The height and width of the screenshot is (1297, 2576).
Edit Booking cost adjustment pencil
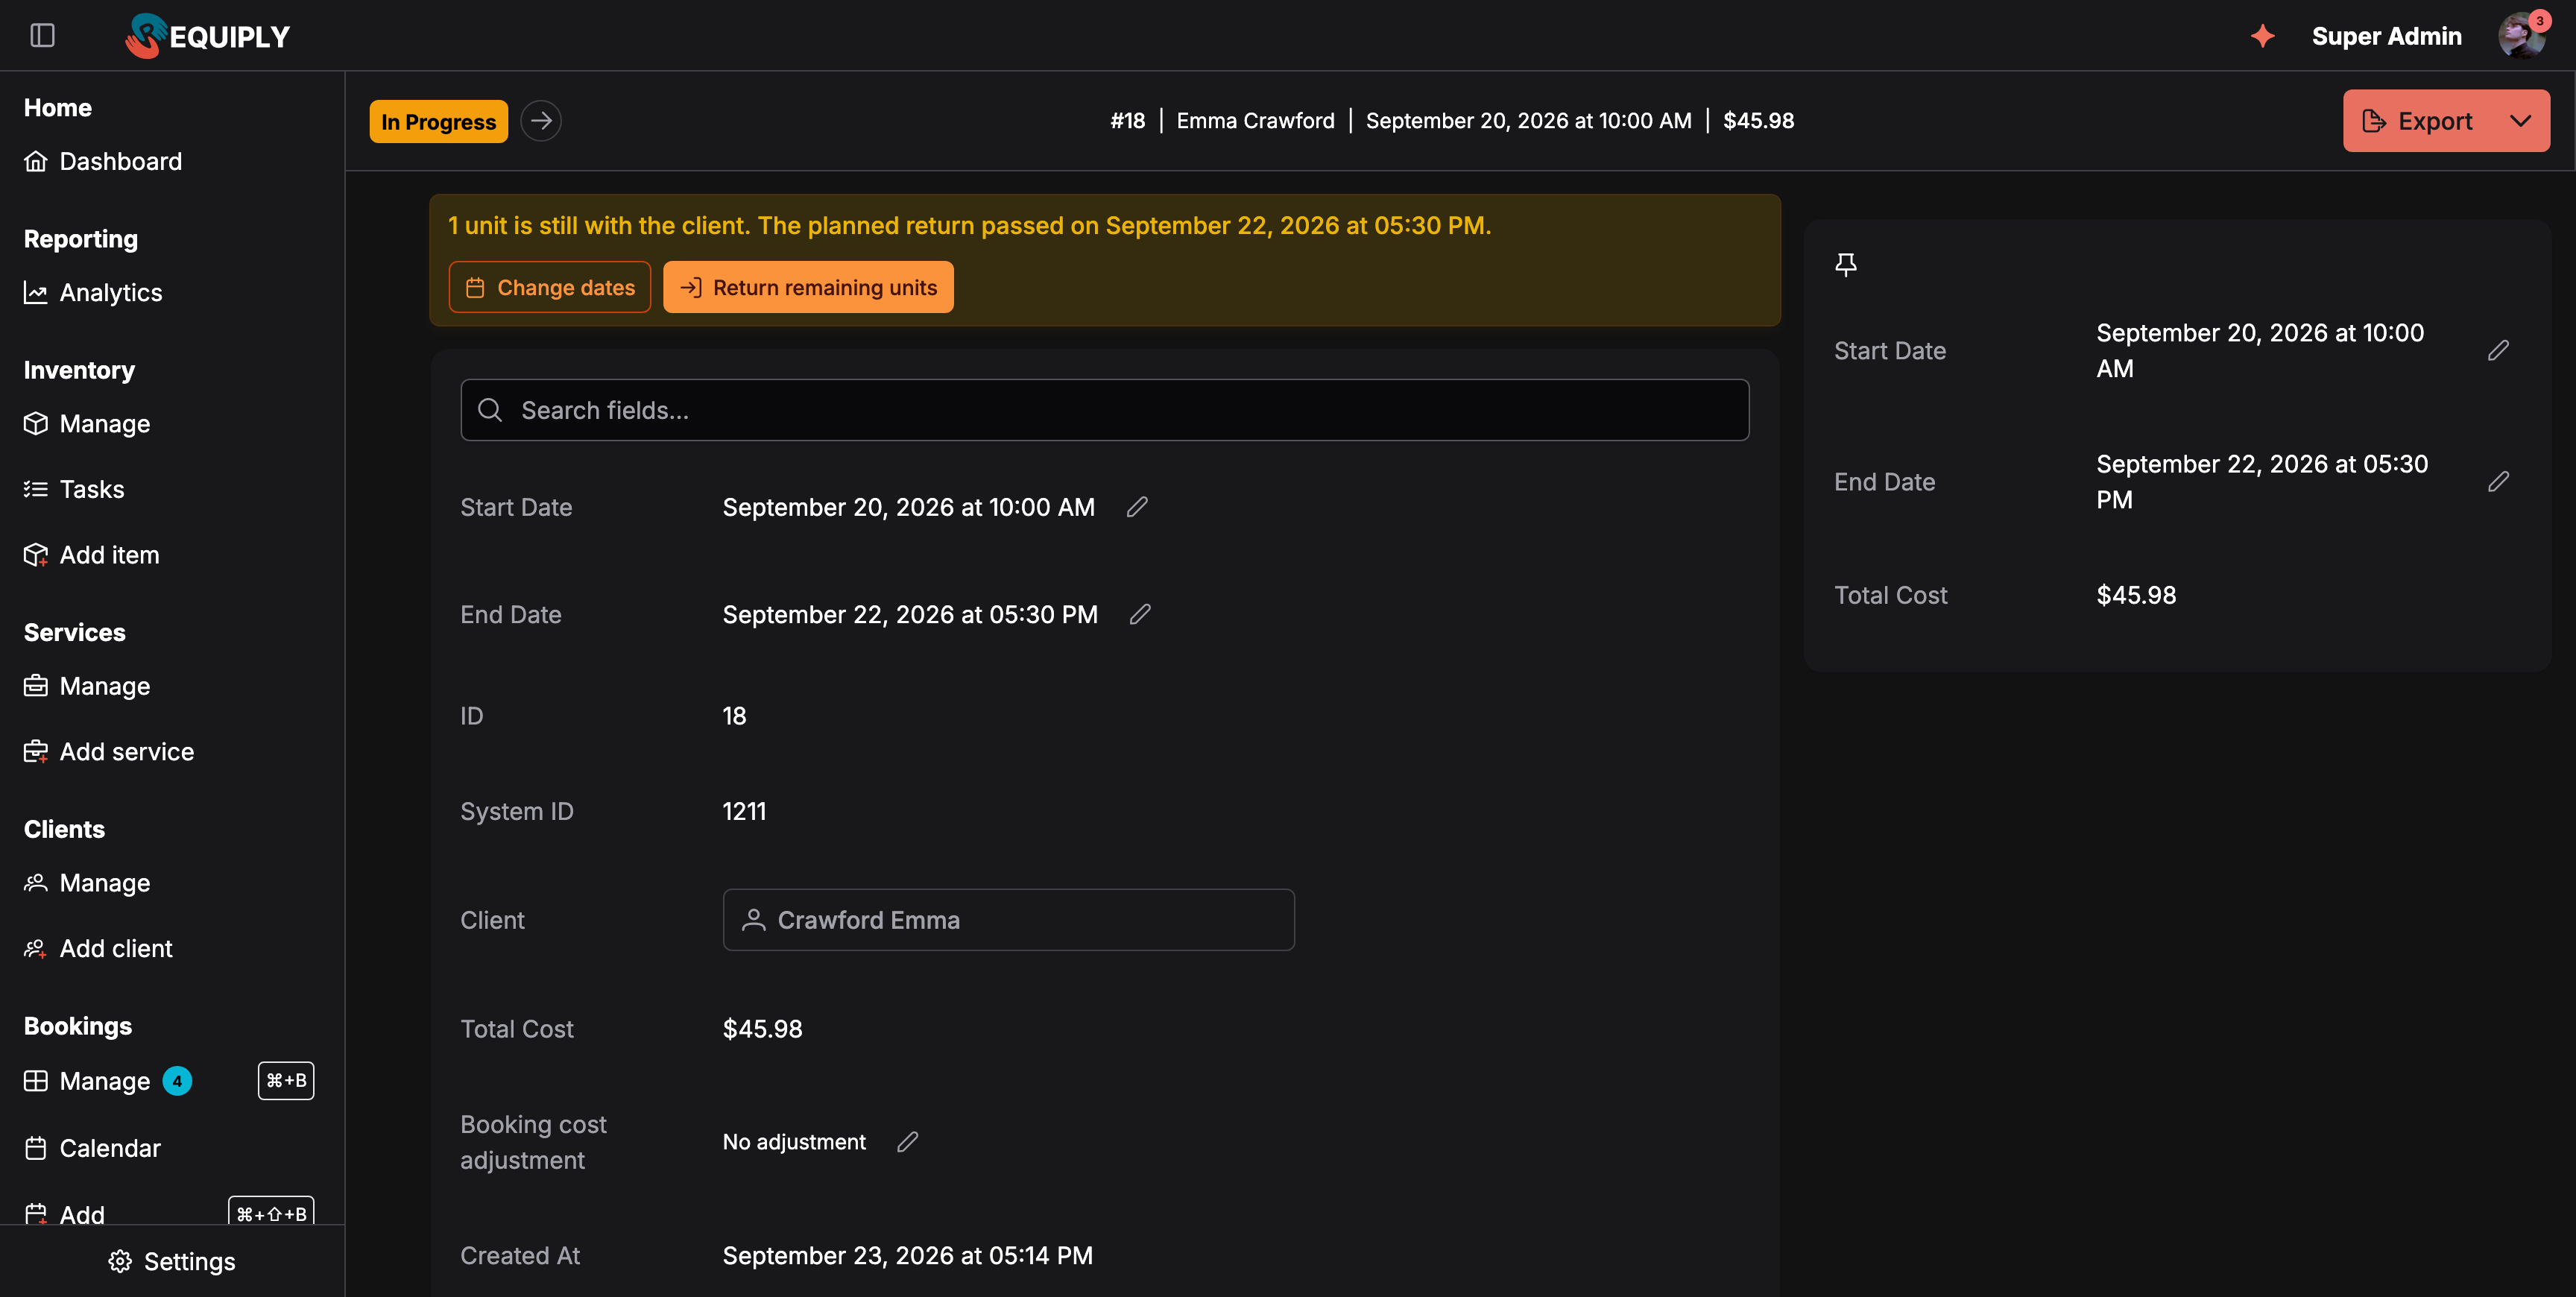click(907, 1142)
